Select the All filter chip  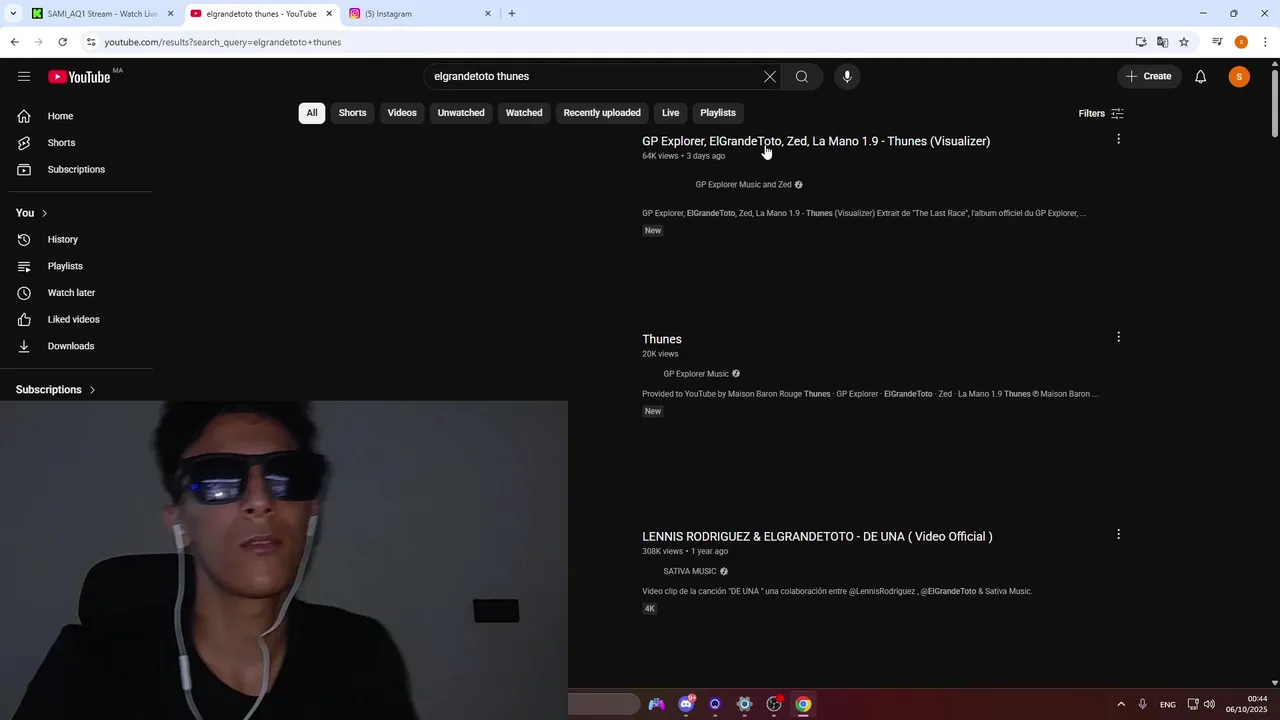click(x=312, y=113)
